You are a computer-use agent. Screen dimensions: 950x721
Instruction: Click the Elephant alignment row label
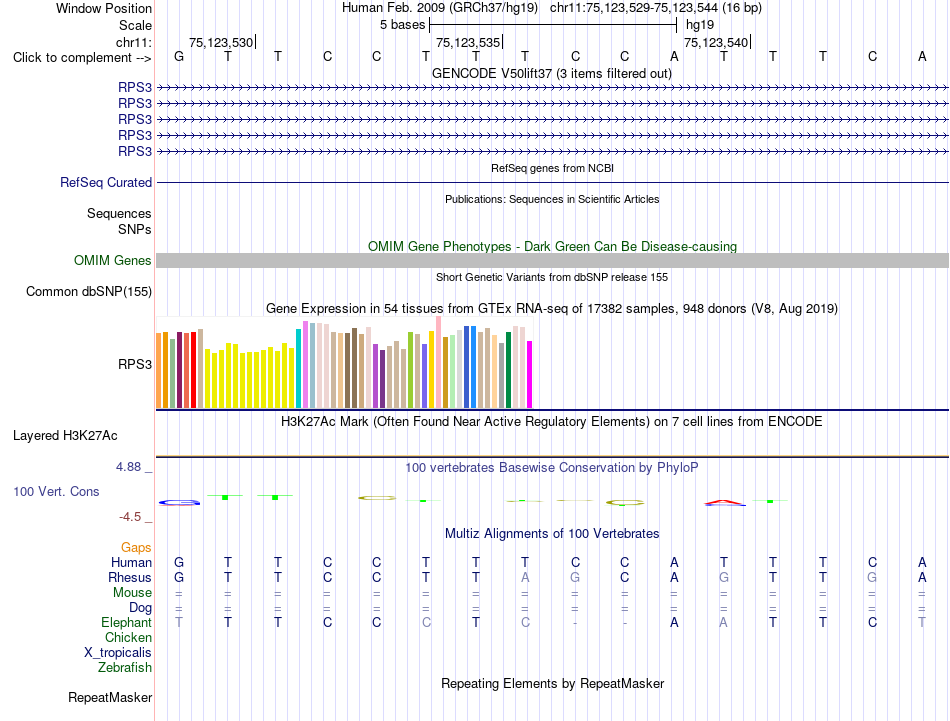click(x=127, y=622)
